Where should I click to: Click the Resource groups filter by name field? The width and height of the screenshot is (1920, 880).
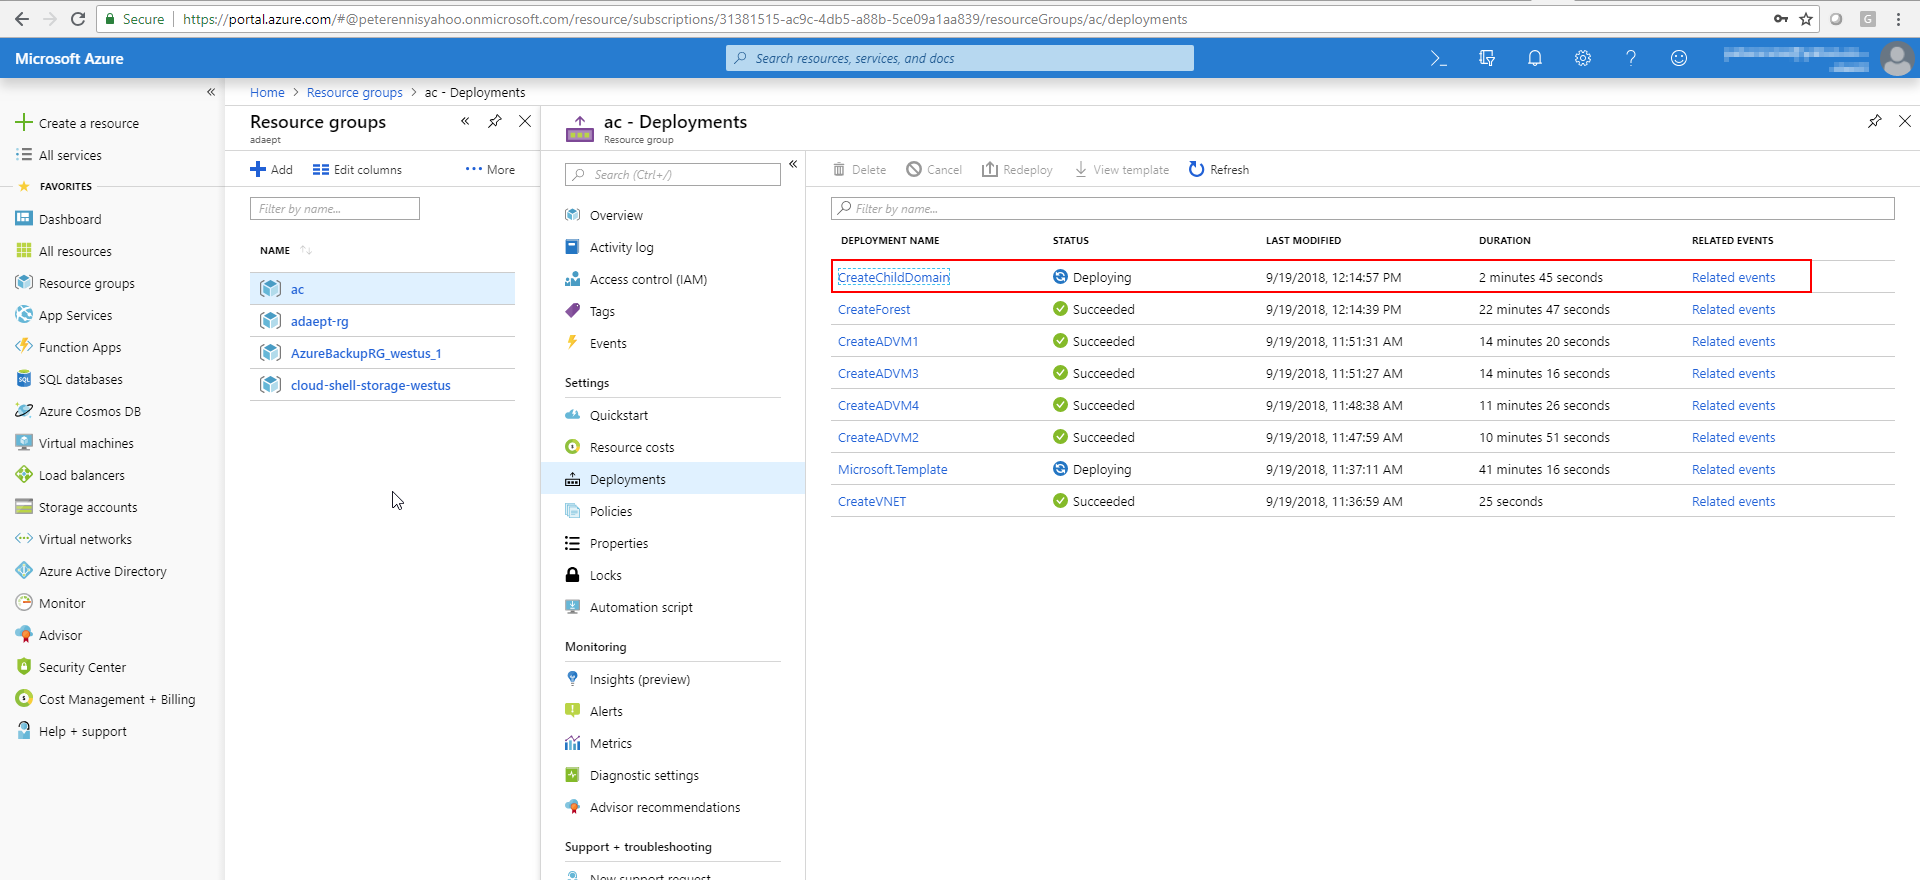(x=335, y=208)
